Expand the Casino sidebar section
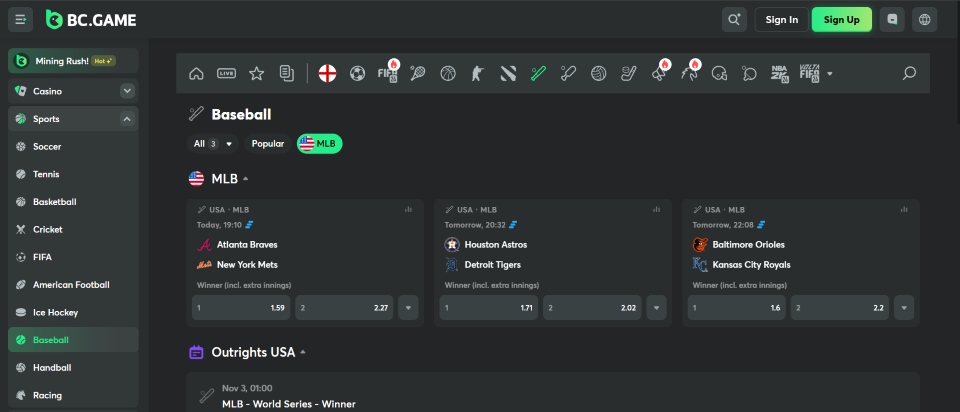This screenshot has width=960, height=412. click(127, 91)
